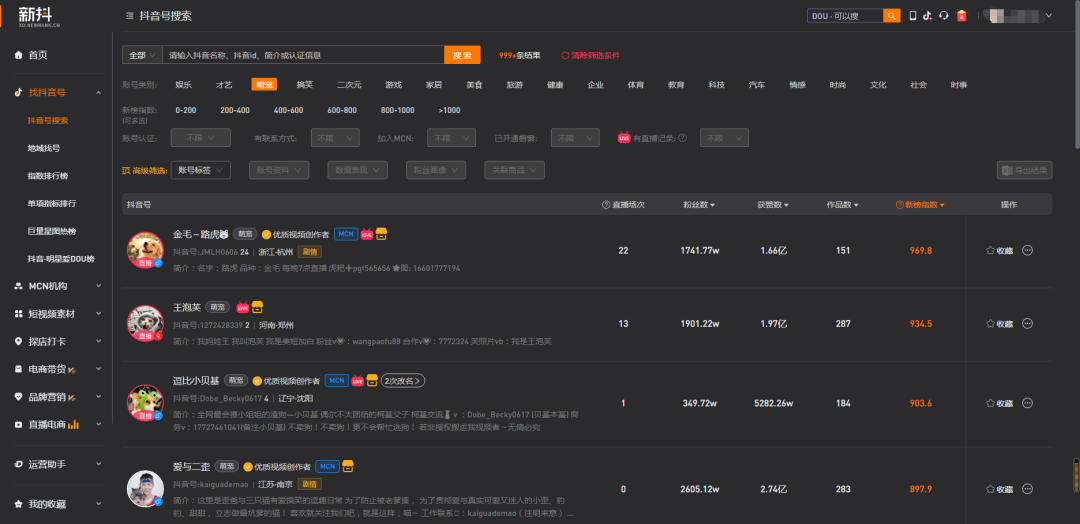This screenshot has width=1080, height=524.
Task: Open 地域找号 in sidebar
Action: [x=43, y=148]
